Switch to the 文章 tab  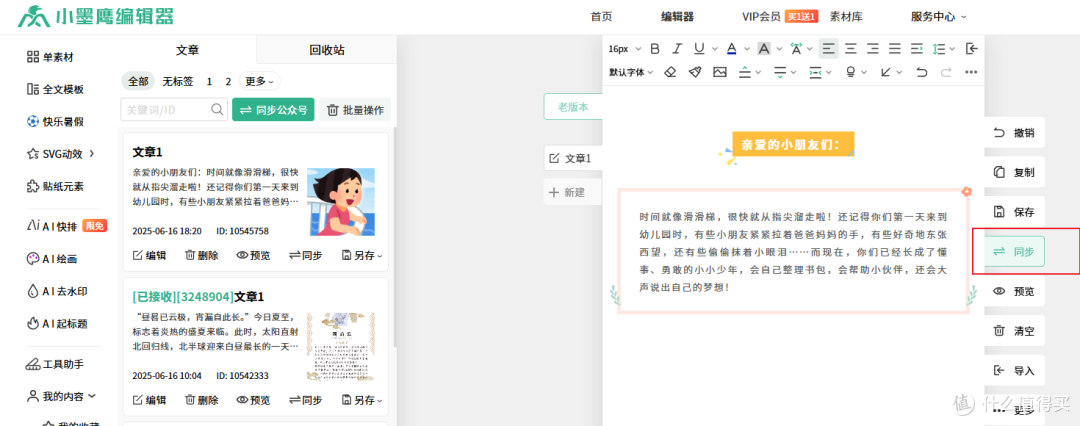[x=187, y=50]
